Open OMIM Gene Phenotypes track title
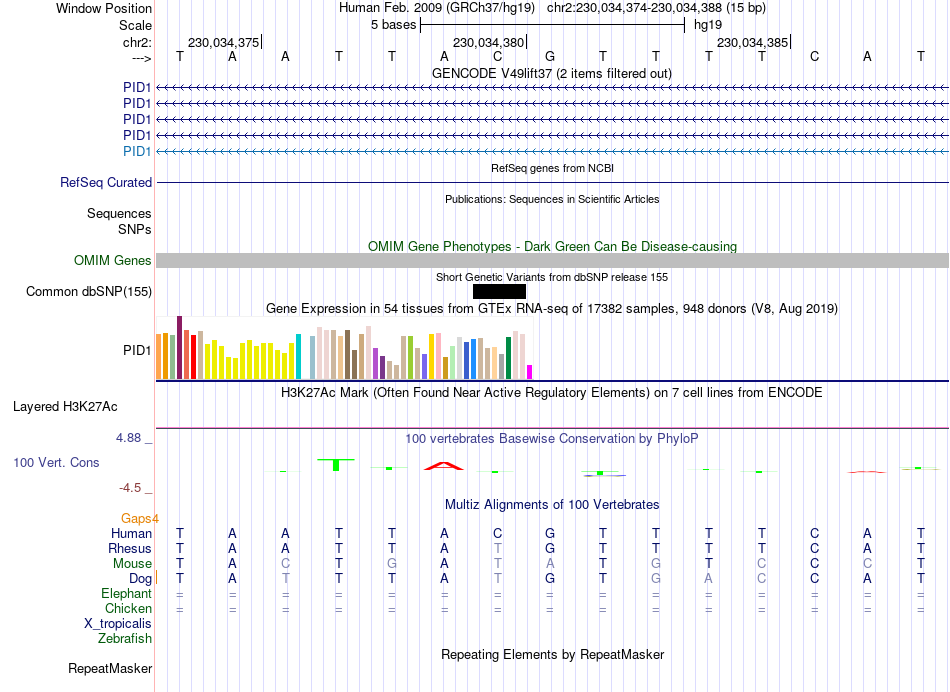The width and height of the screenshot is (950, 692). click(x=552, y=247)
